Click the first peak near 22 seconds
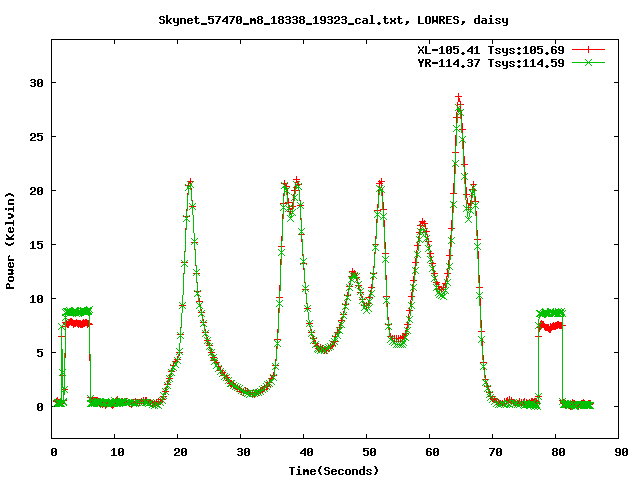 (190, 182)
